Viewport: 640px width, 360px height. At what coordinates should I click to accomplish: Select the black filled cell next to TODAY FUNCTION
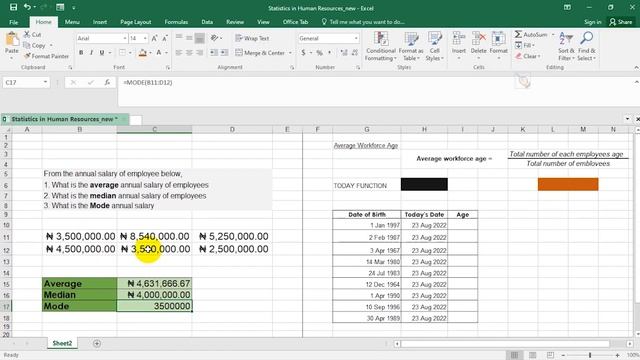pos(424,184)
